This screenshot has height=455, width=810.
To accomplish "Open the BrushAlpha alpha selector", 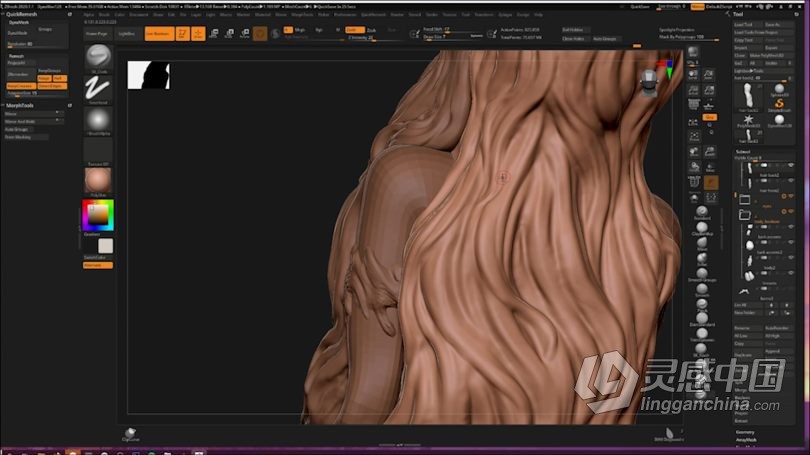I will tap(98, 120).
